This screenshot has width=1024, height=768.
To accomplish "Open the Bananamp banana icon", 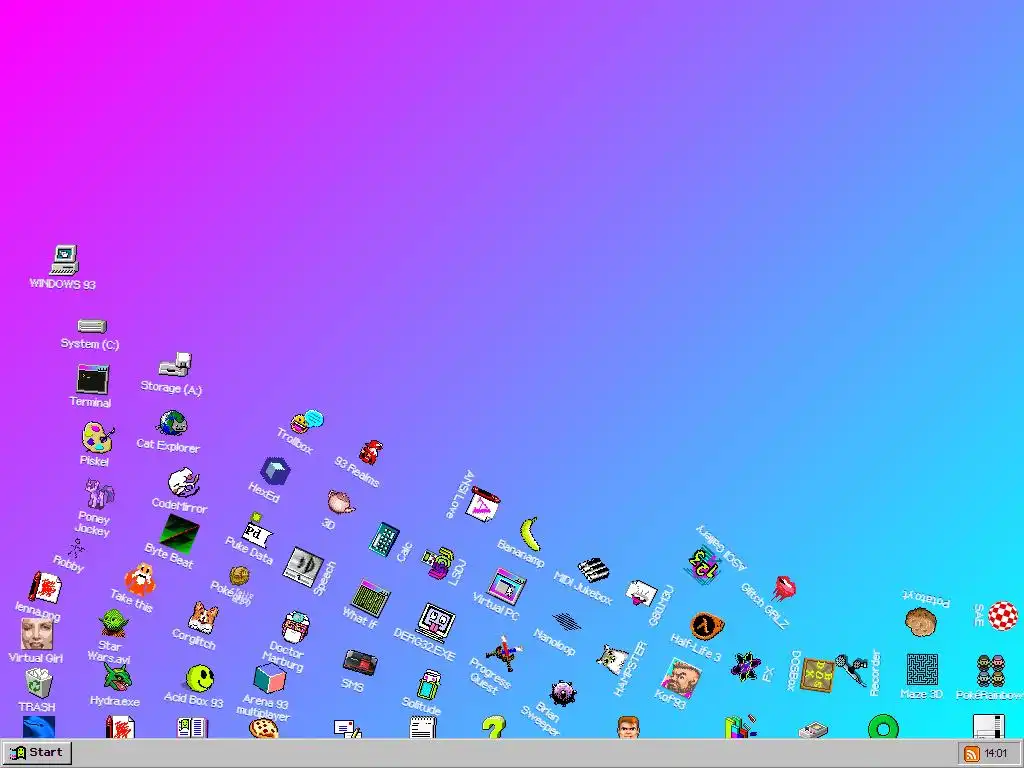I will click(531, 534).
